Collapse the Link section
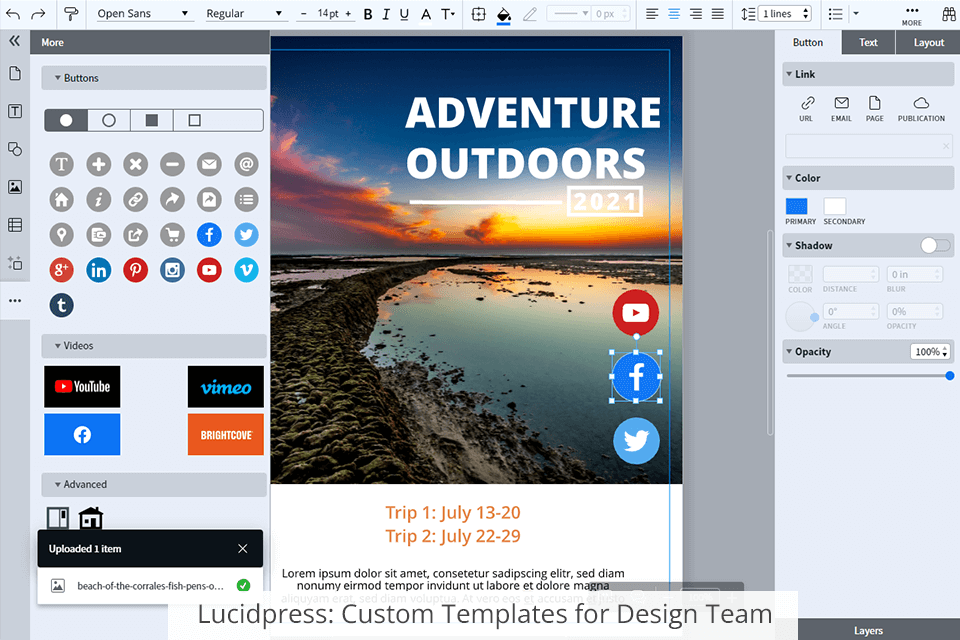This screenshot has width=960, height=640. pos(868,74)
